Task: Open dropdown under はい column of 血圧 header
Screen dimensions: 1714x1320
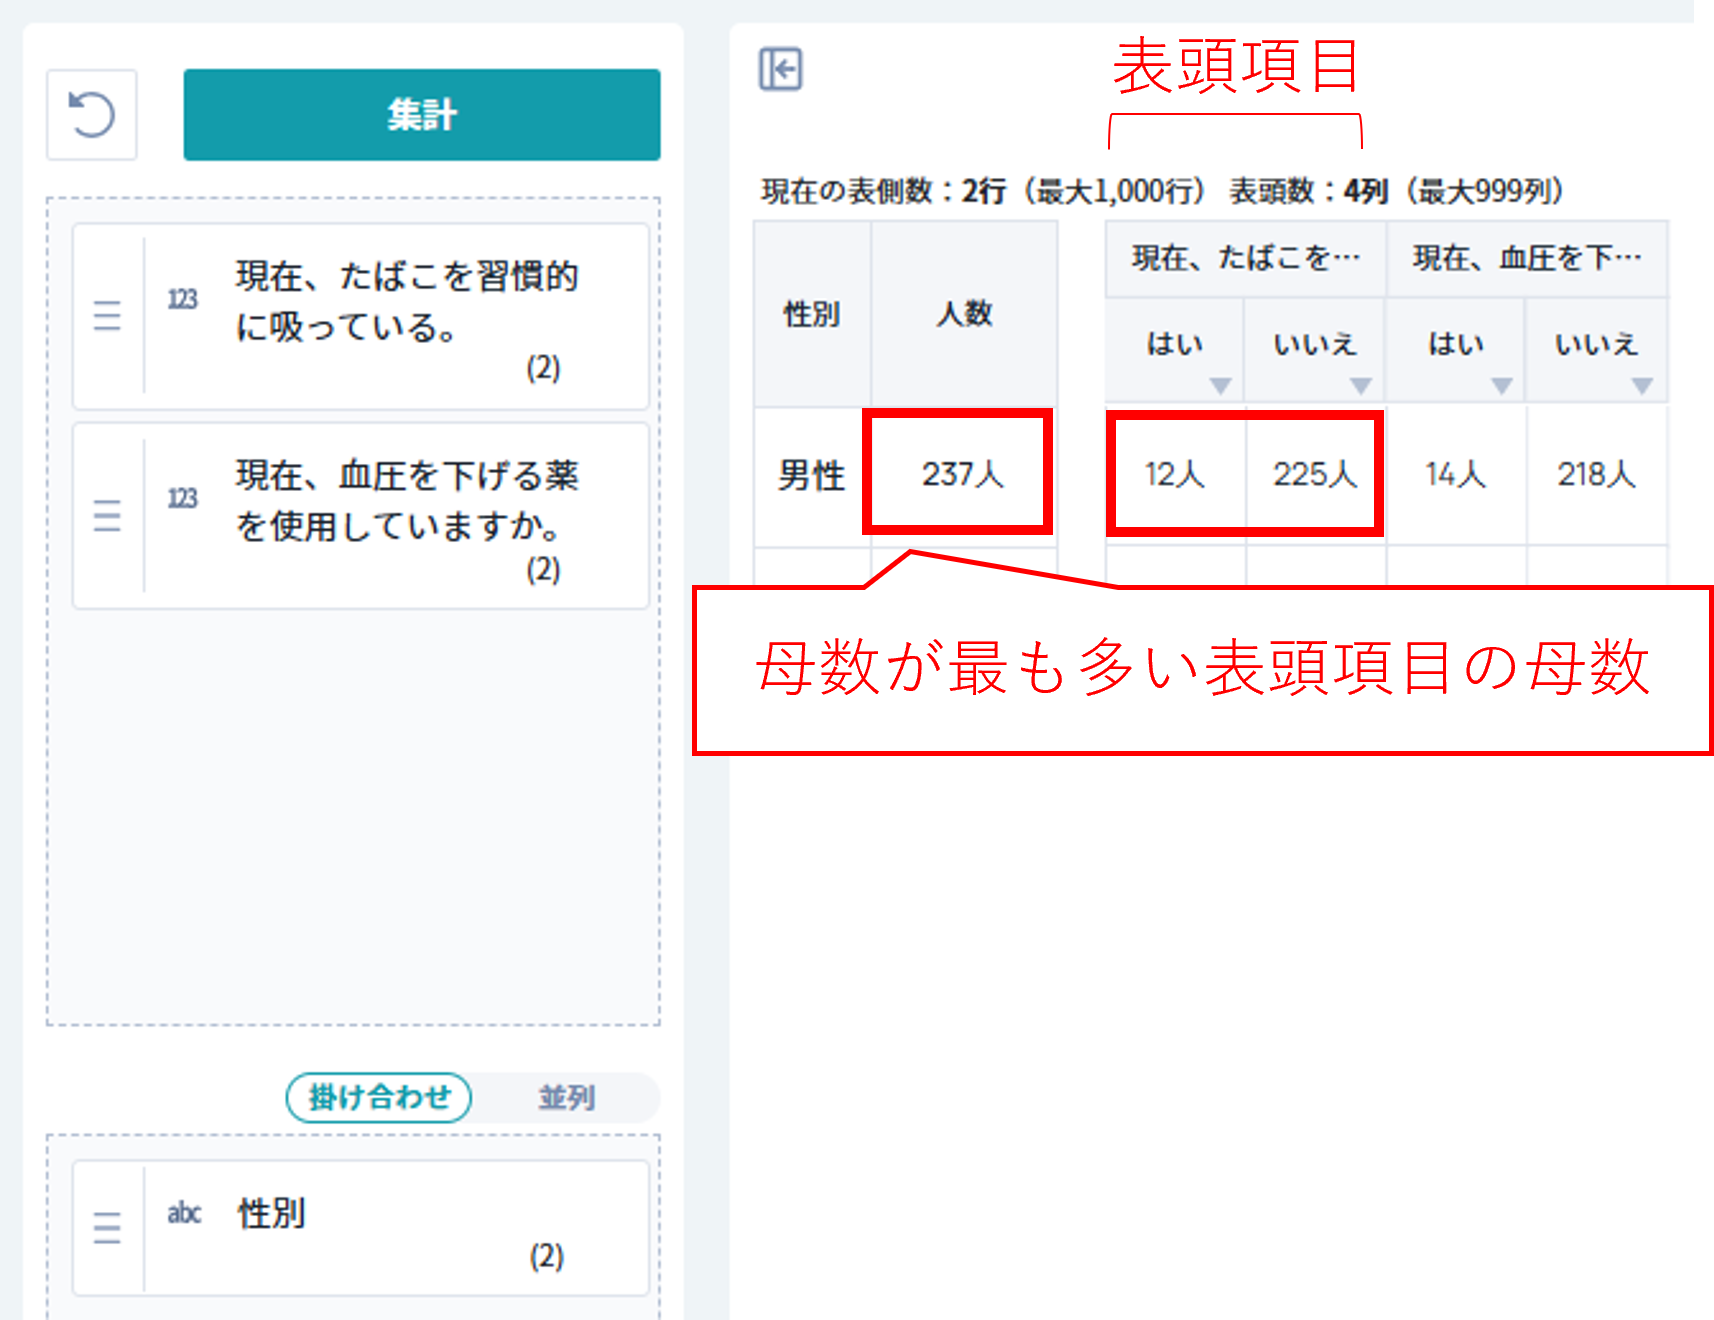Action: pyautogui.click(x=1501, y=386)
